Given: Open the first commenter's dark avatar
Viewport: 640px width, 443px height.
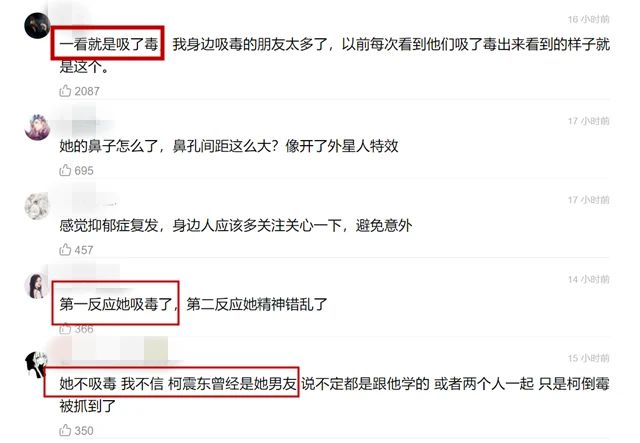Looking at the screenshot, I should pyautogui.click(x=37, y=25).
